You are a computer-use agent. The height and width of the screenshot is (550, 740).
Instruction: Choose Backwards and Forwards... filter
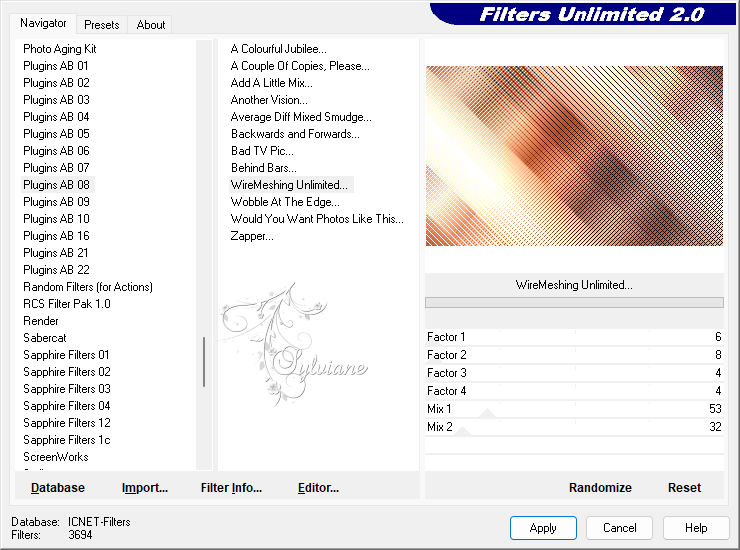pos(295,134)
